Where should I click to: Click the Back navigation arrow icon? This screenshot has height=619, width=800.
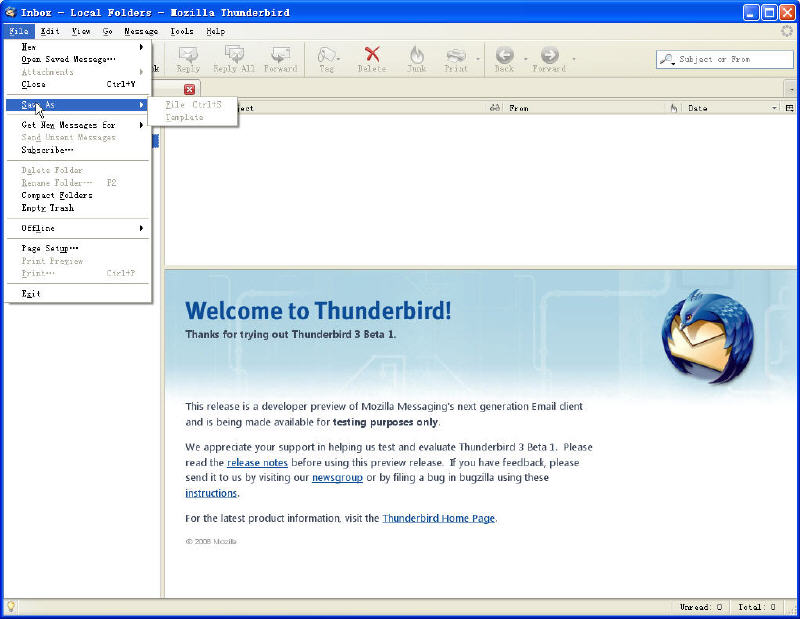click(505, 54)
